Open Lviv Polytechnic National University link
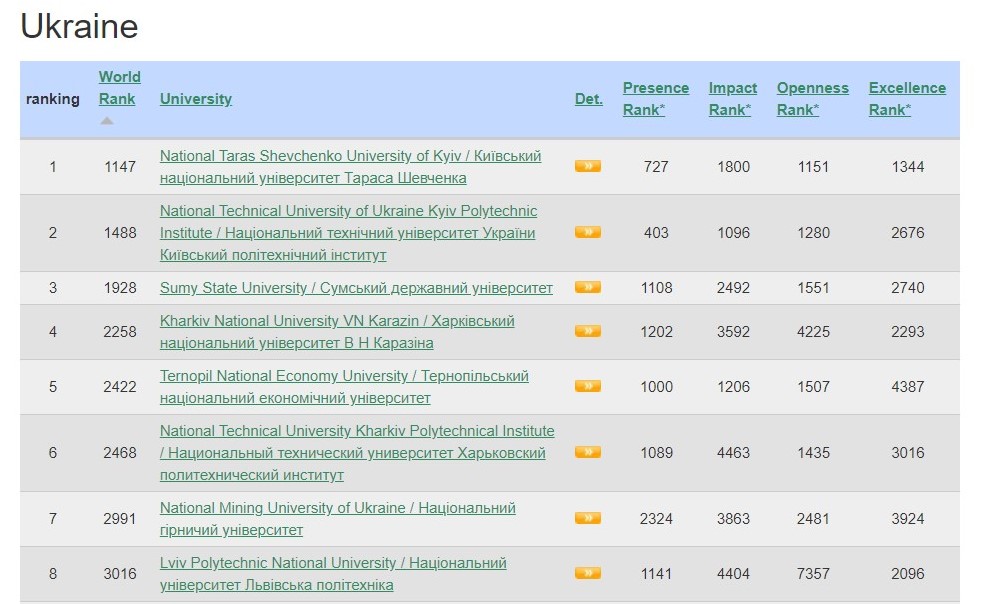The height and width of the screenshot is (604, 981). 333,574
